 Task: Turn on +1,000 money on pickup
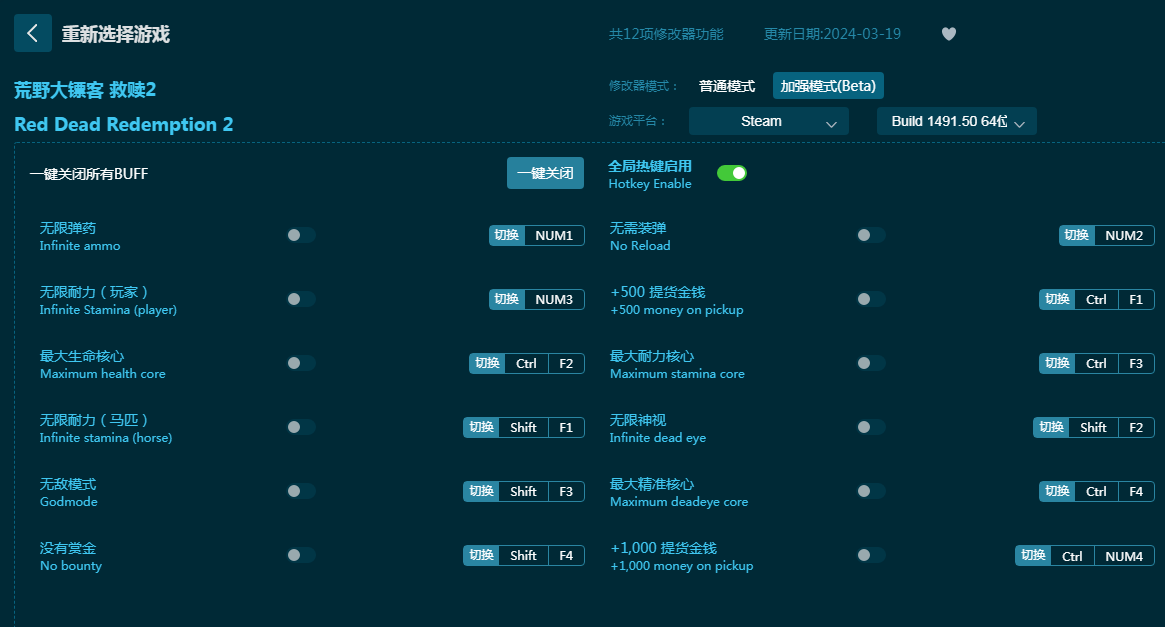(x=871, y=555)
